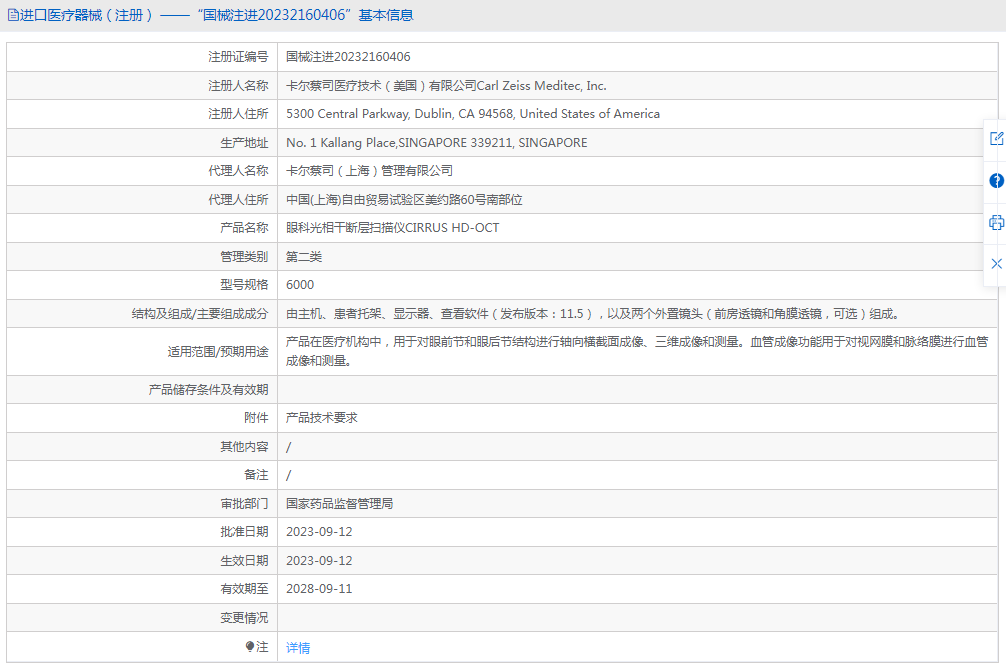Select the attachment value 产品技术要求

[321, 418]
